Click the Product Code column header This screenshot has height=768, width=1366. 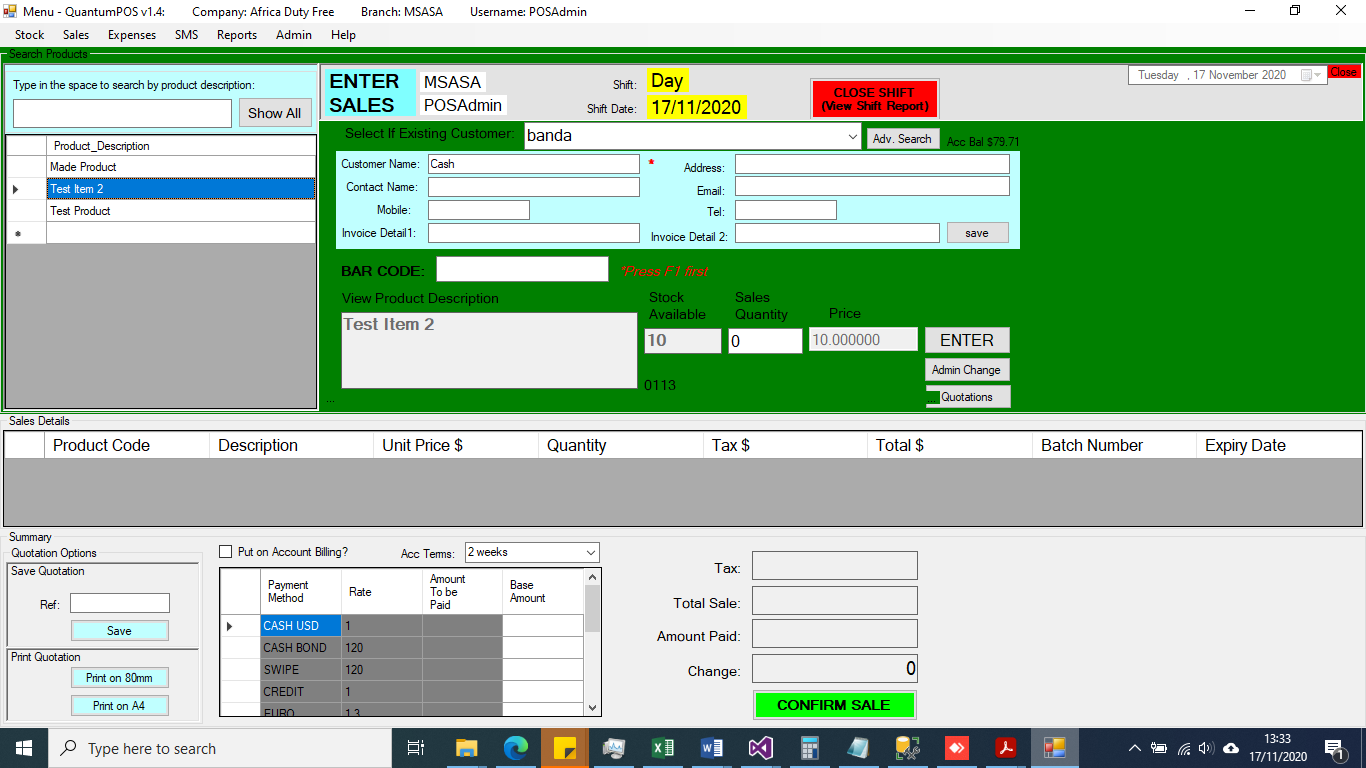(127, 446)
